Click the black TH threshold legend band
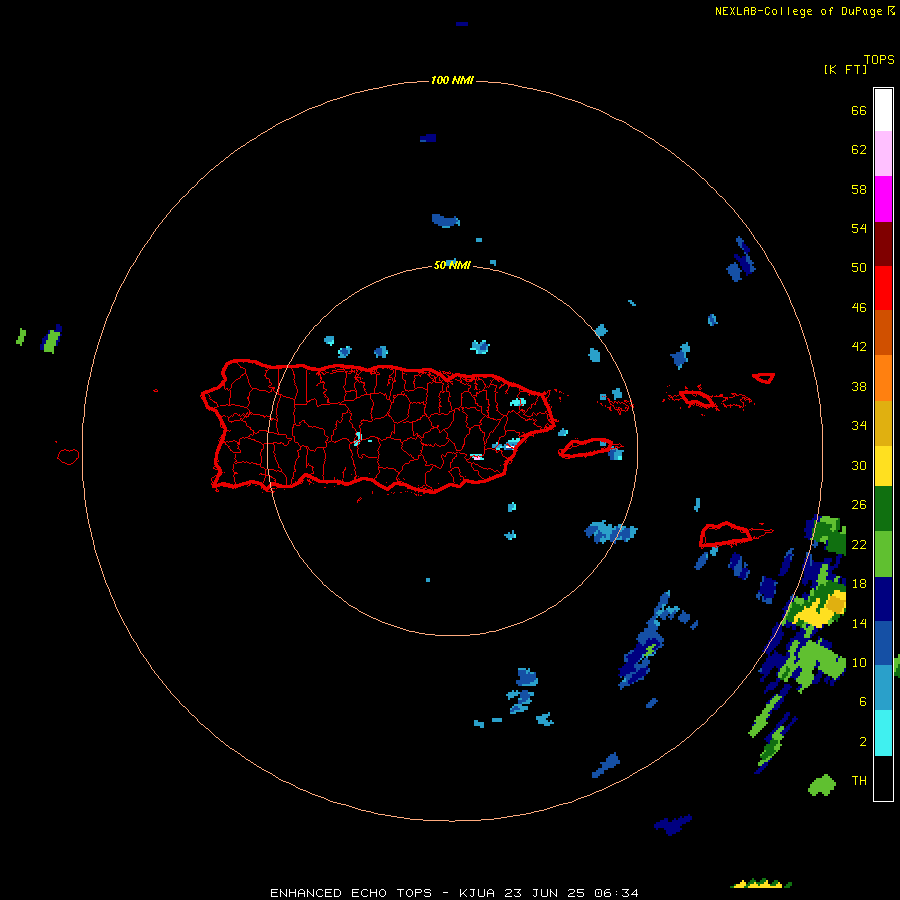Viewport: 900px width, 900px height. 883,778
